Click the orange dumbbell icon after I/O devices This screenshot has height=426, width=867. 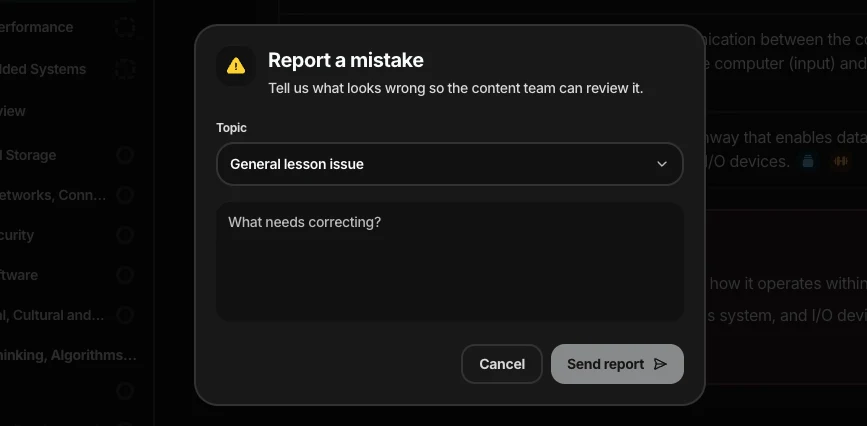pyautogui.click(x=840, y=161)
